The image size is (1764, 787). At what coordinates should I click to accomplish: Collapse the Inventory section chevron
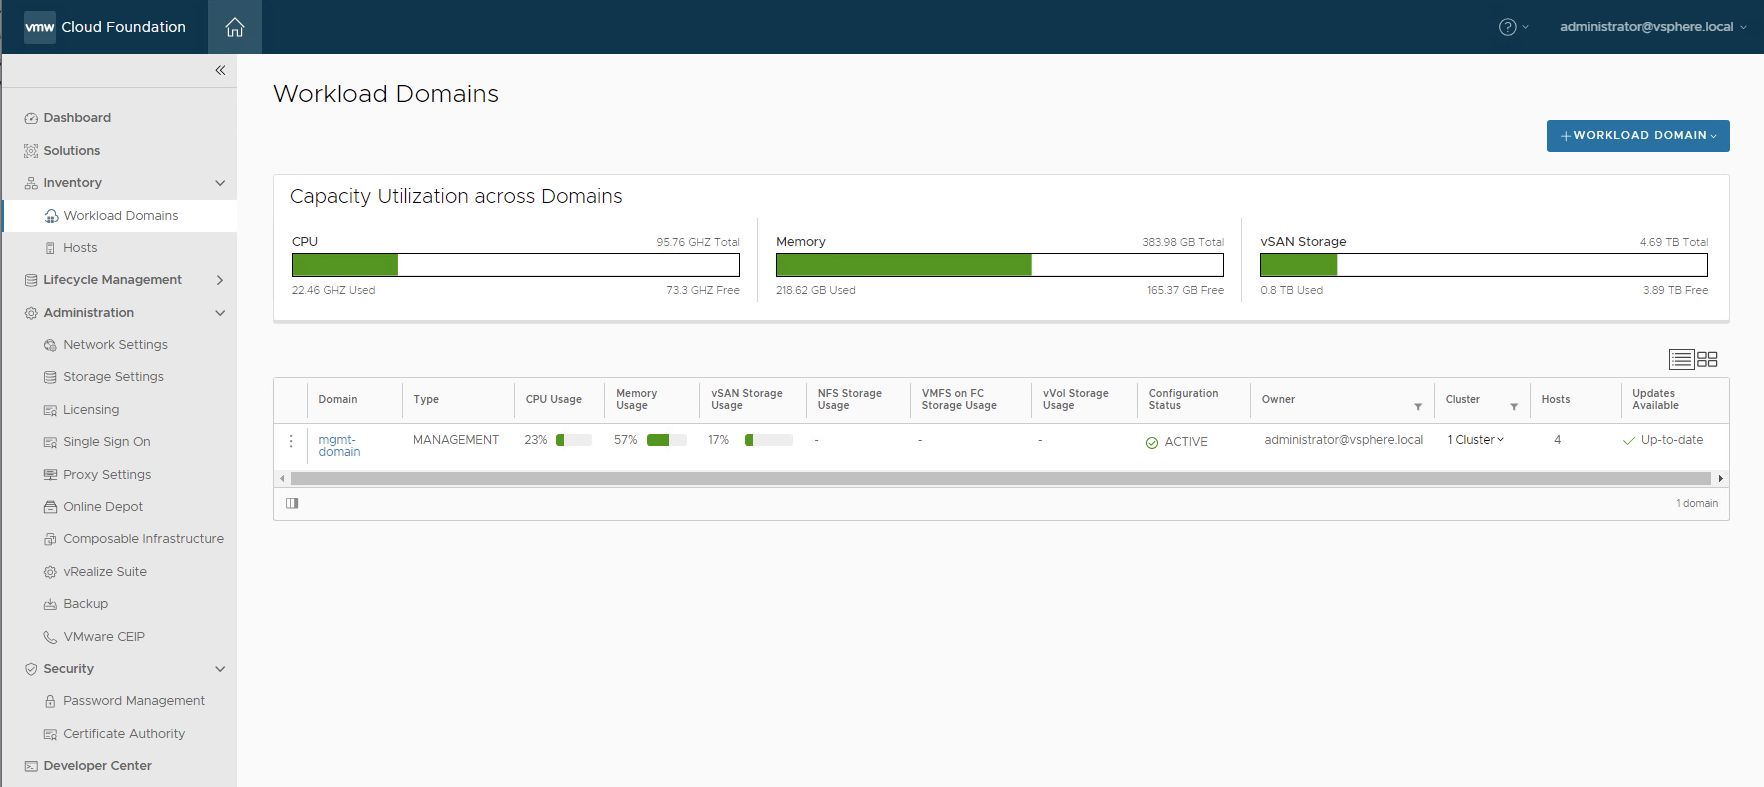[220, 183]
